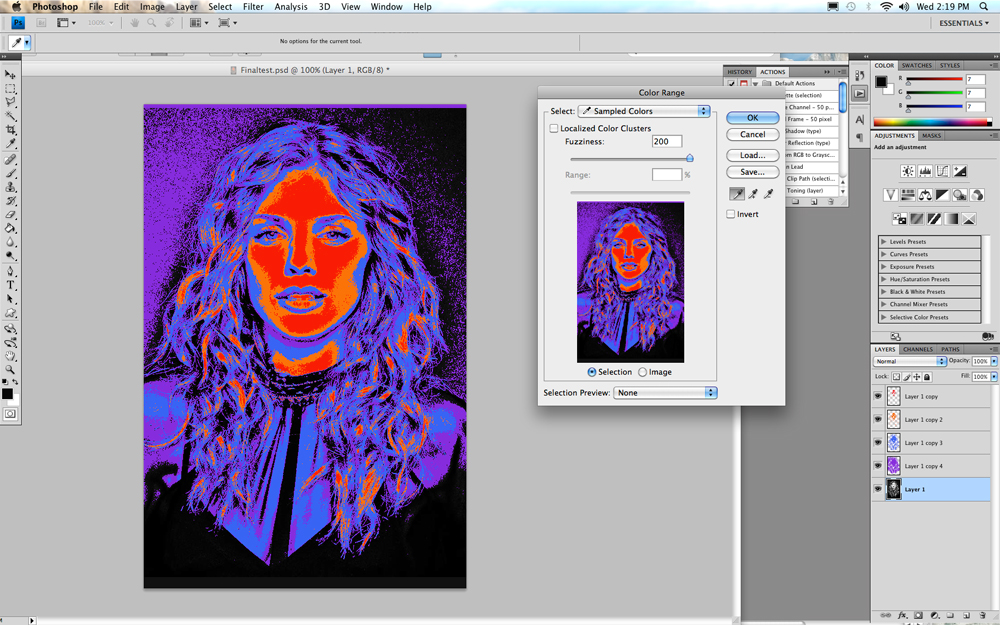Select the Blur tool
The height and width of the screenshot is (625, 1000).
pyautogui.click(x=10, y=242)
